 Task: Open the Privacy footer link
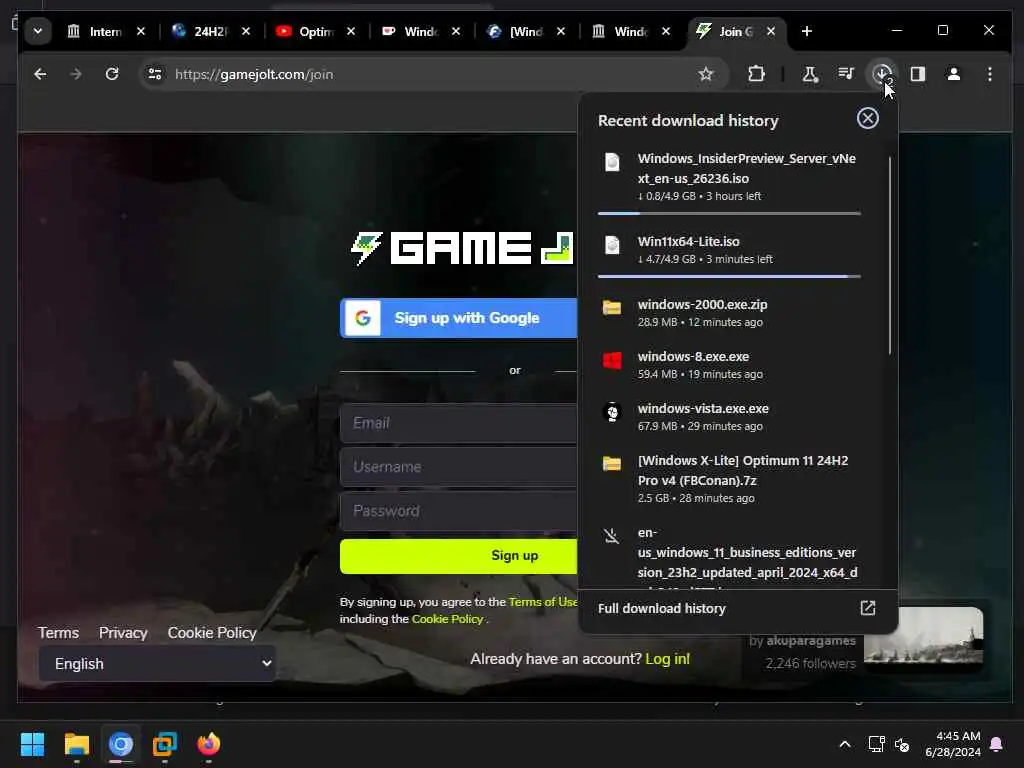(x=123, y=633)
